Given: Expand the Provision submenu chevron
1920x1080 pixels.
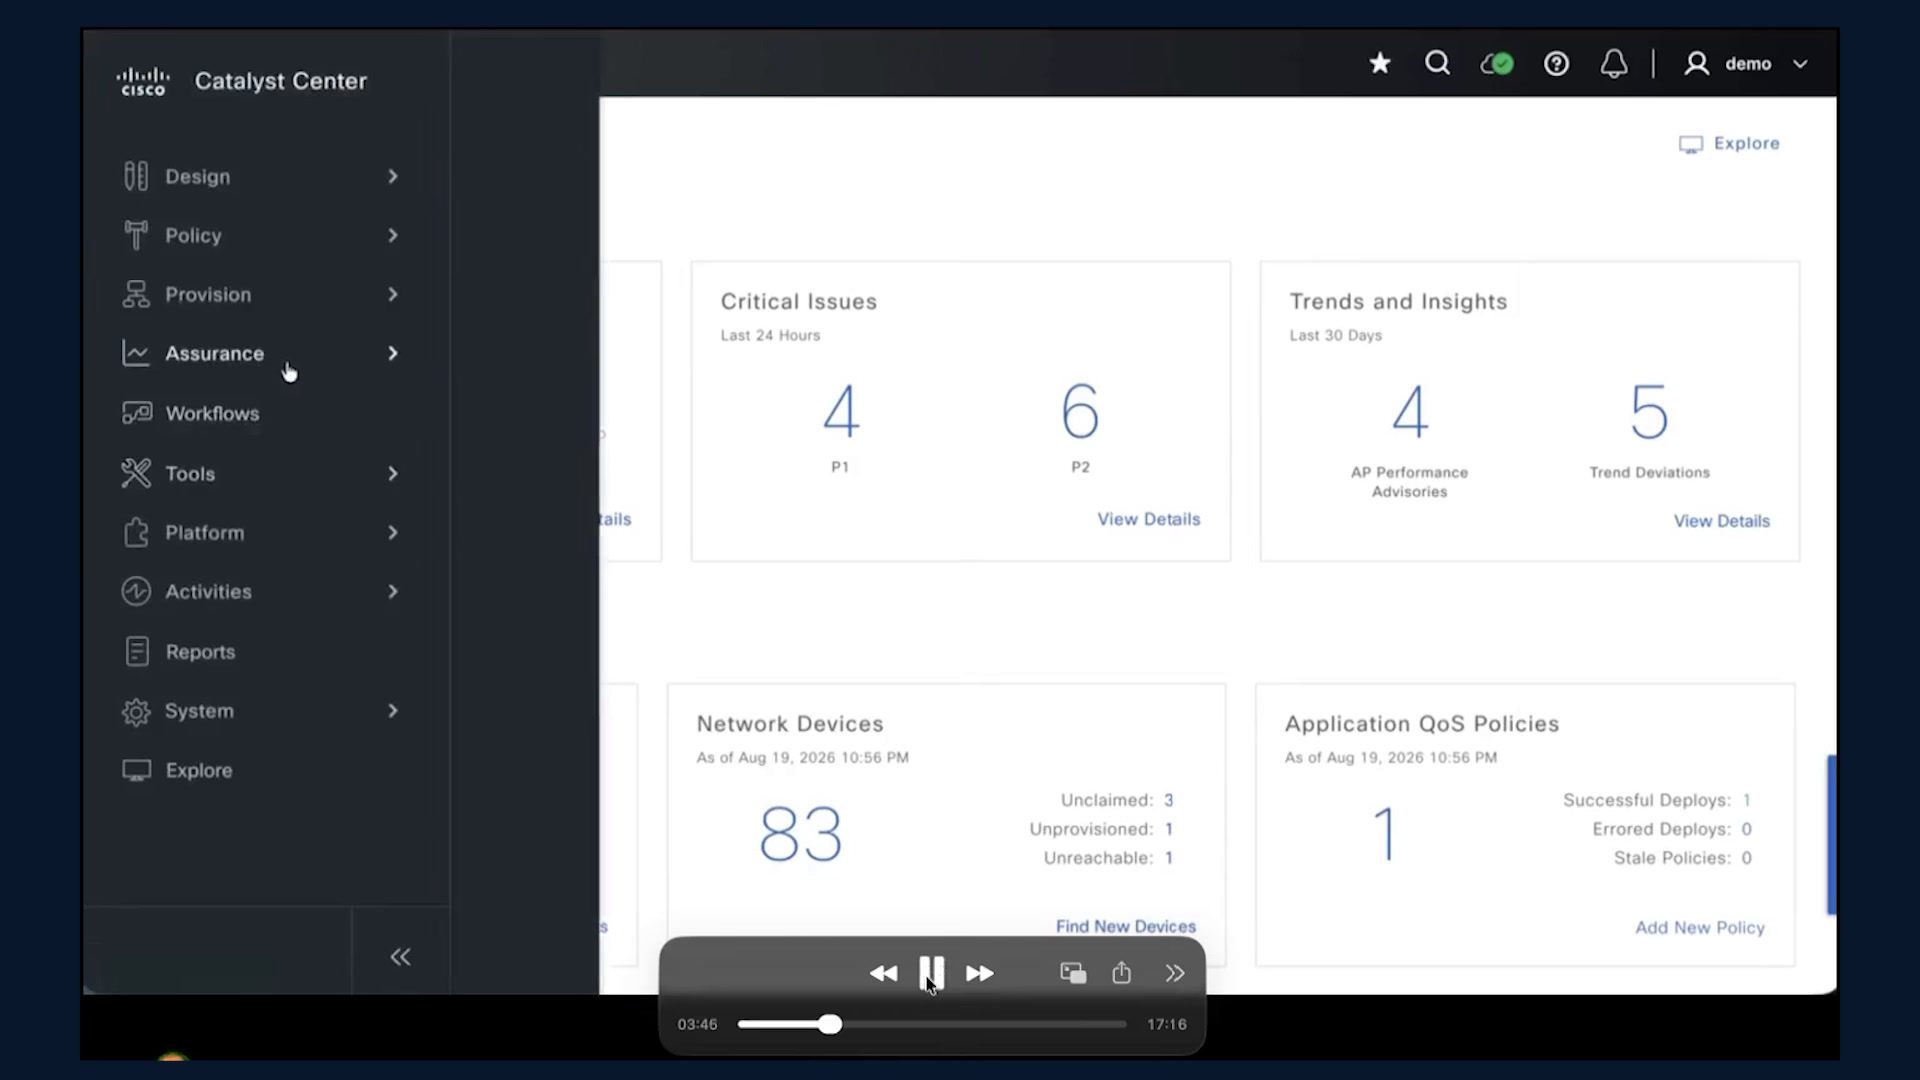Looking at the screenshot, I should coord(393,294).
